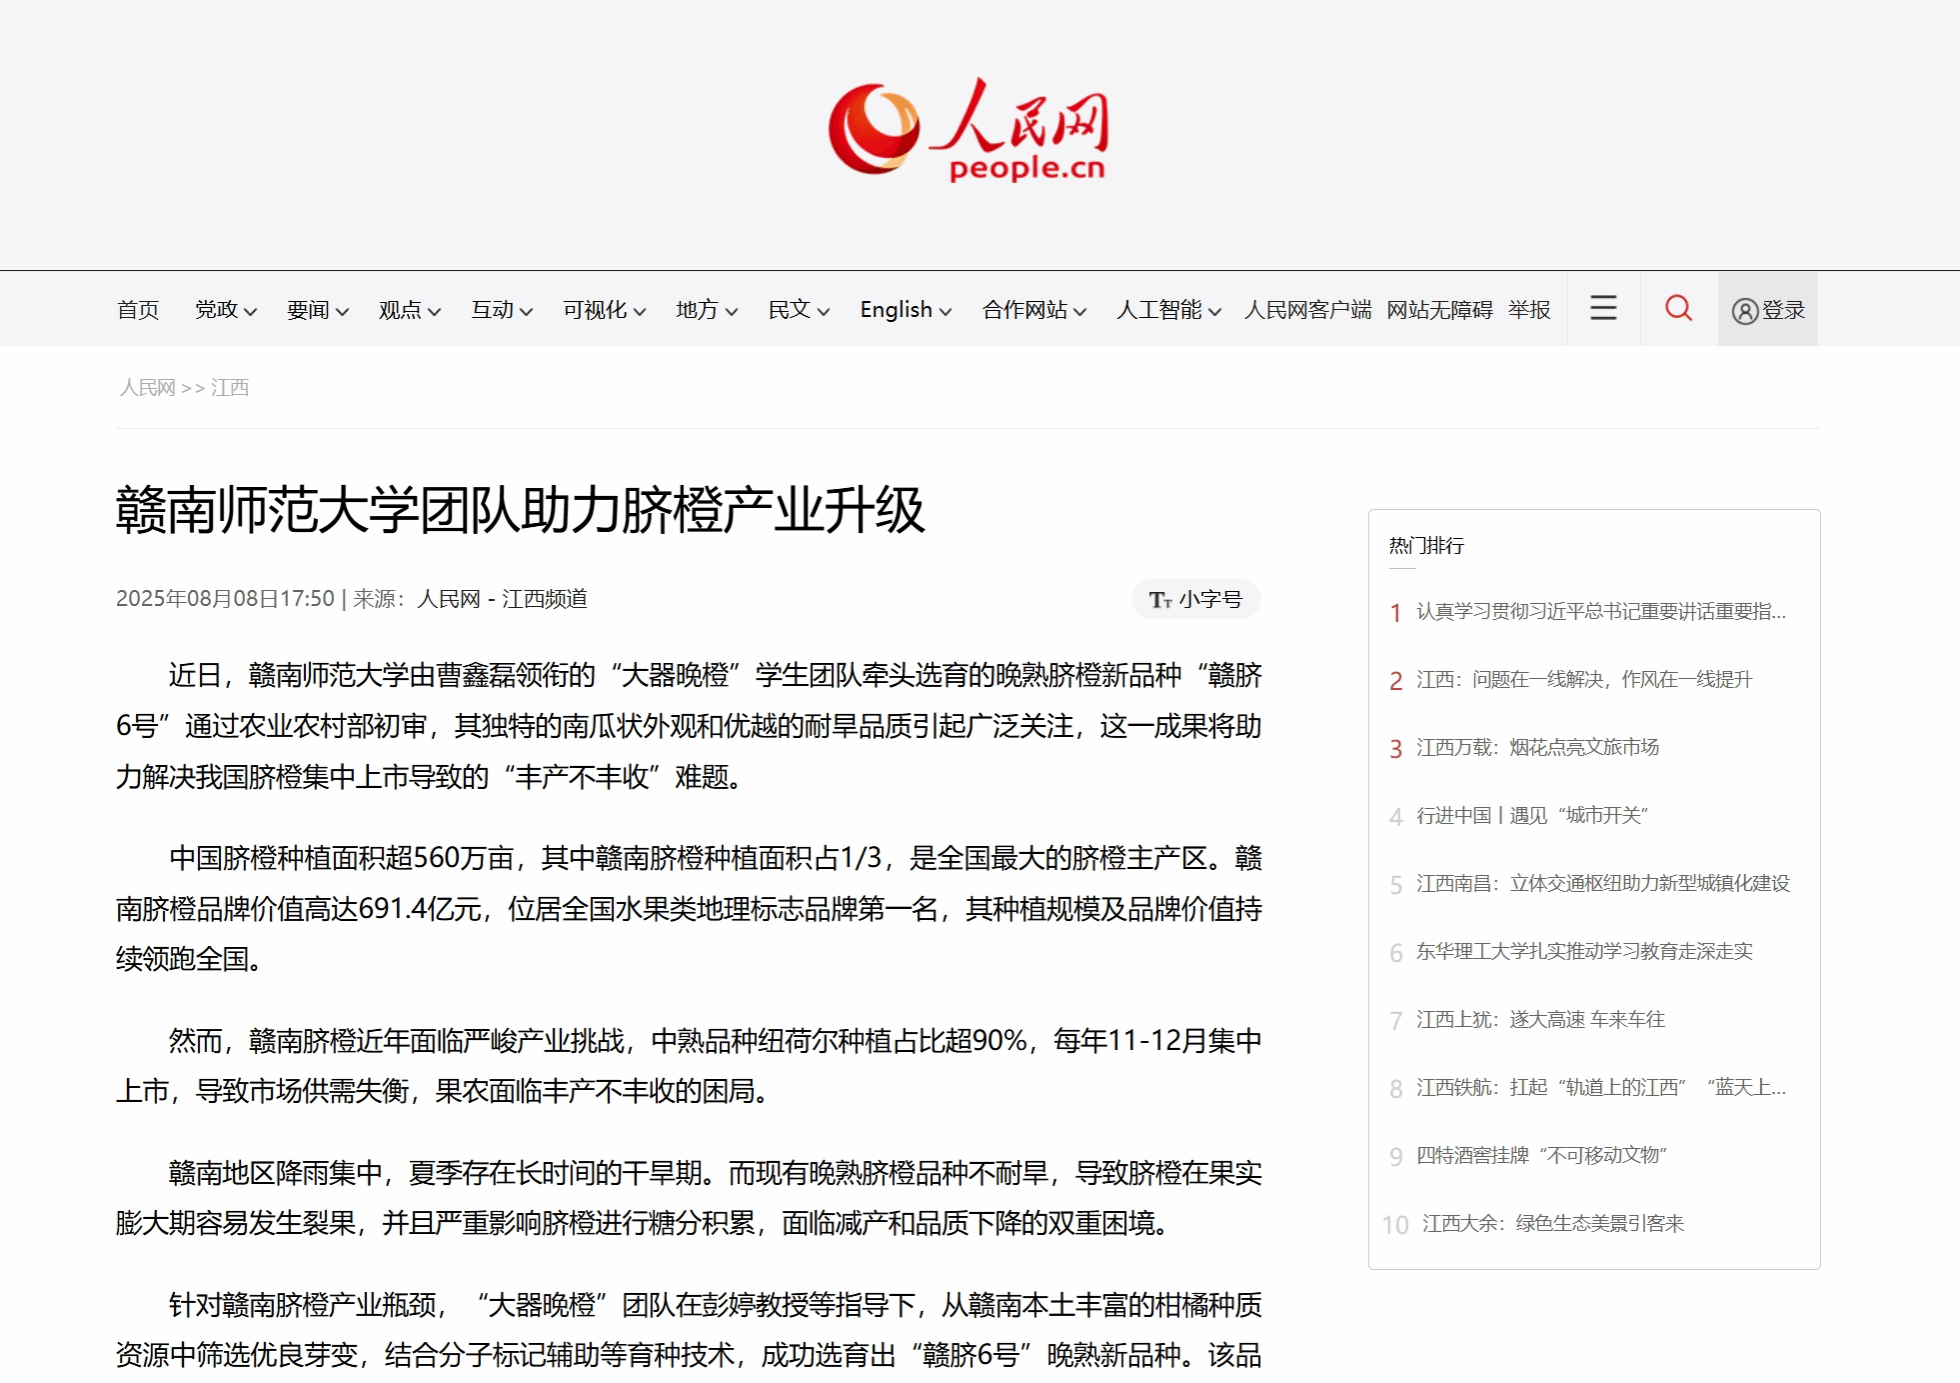The image size is (1960, 1383).
Task: Expand the English dropdown arrow
Action: 945,311
